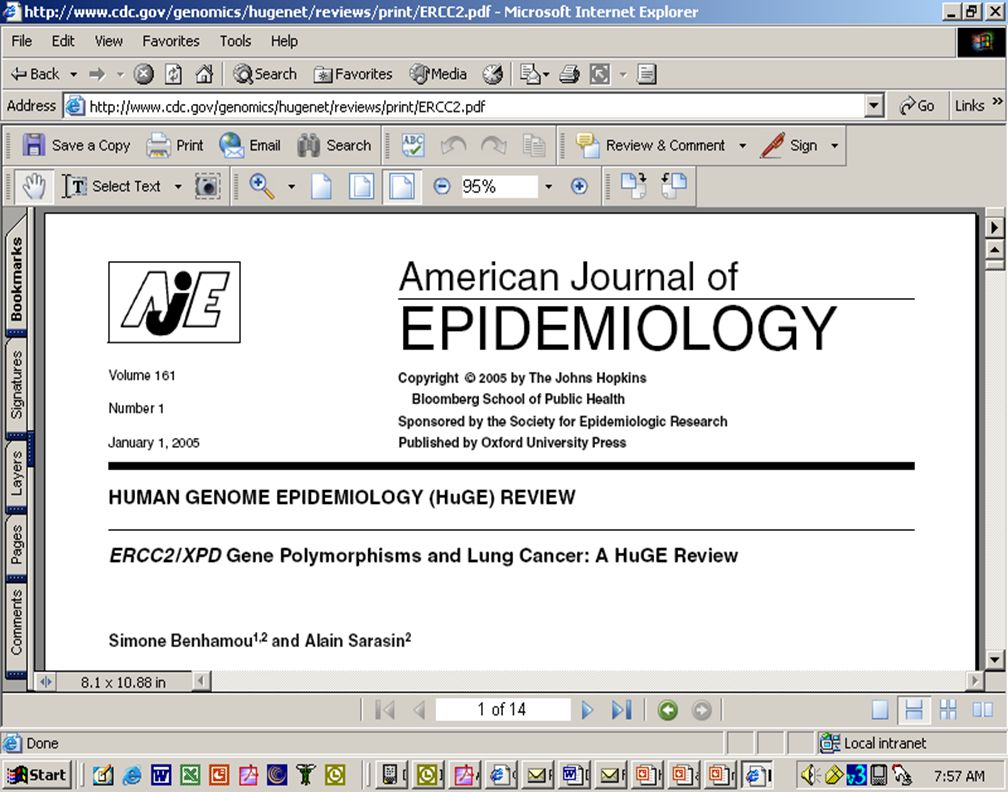Open Acrobat Search with the binoculars icon
Viewport: 1008px width, 792px height.
pyautogui.click(x=334, y=146)
